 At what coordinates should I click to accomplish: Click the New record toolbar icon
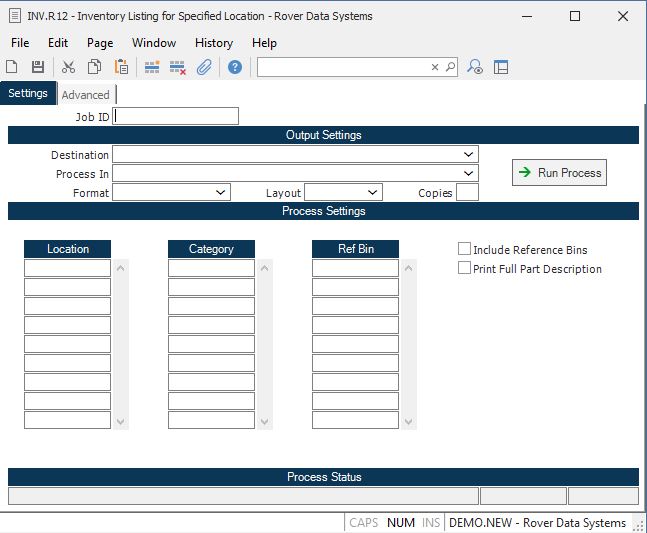tap(12, 67)
